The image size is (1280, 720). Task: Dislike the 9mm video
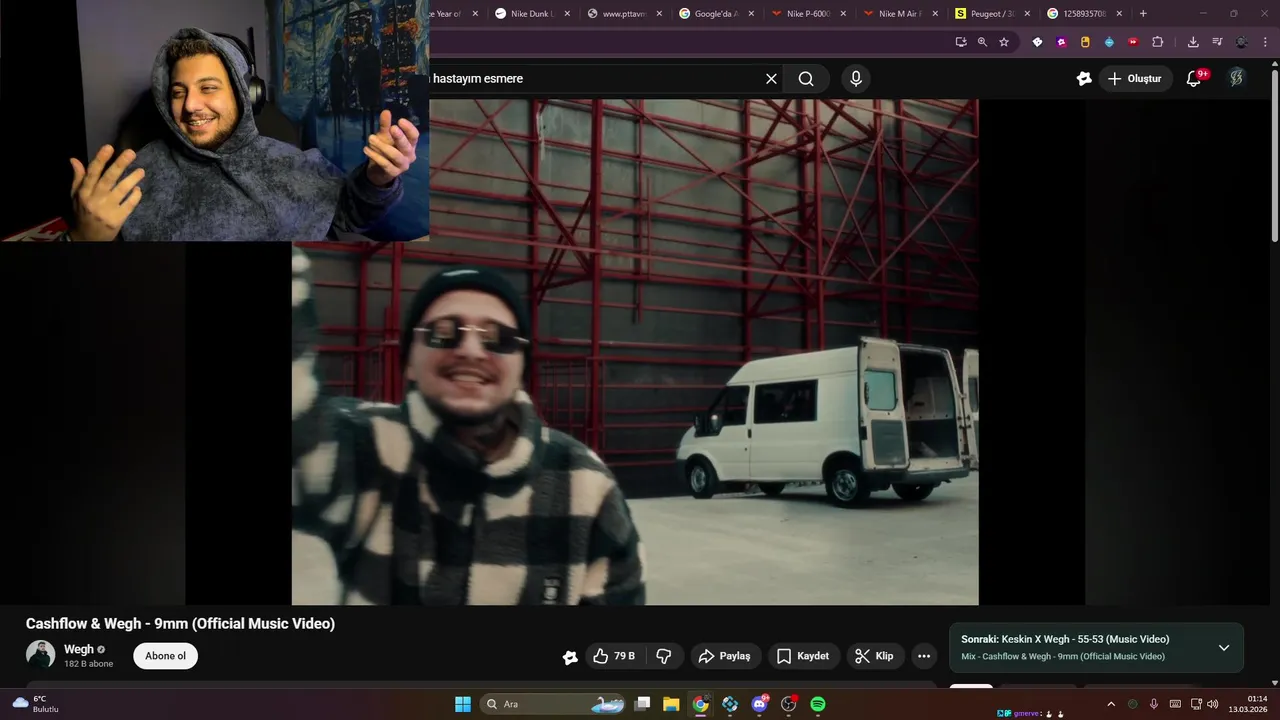(x=663, y=656)
